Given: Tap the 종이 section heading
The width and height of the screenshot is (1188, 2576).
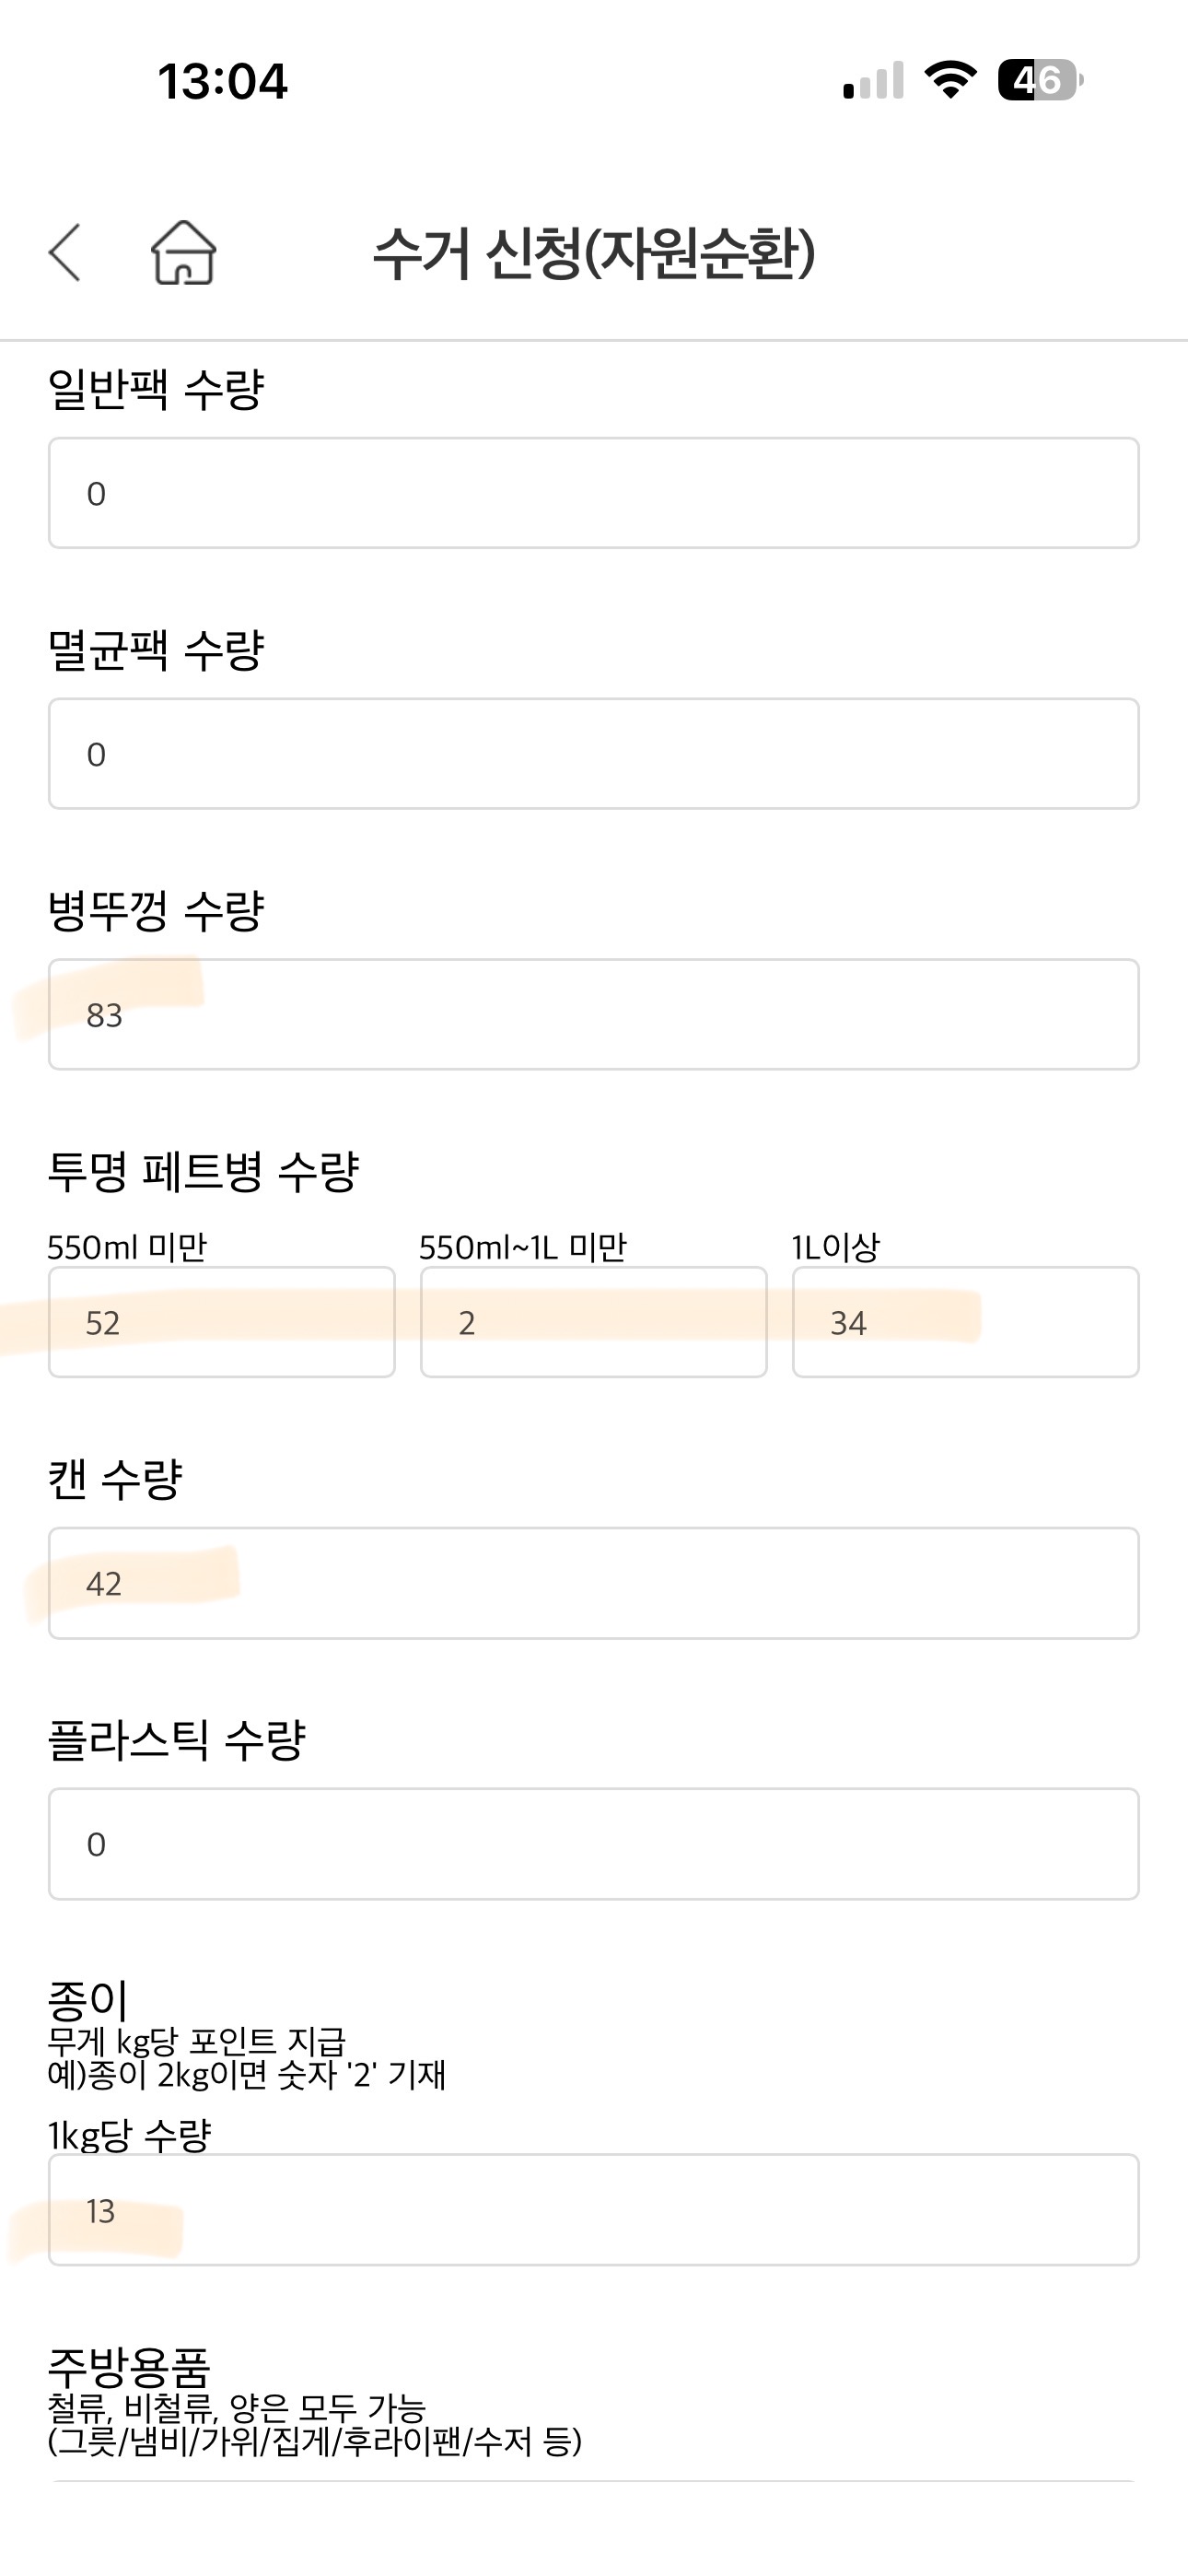Looking at the screenshot, I should (x=88, y=2000).
